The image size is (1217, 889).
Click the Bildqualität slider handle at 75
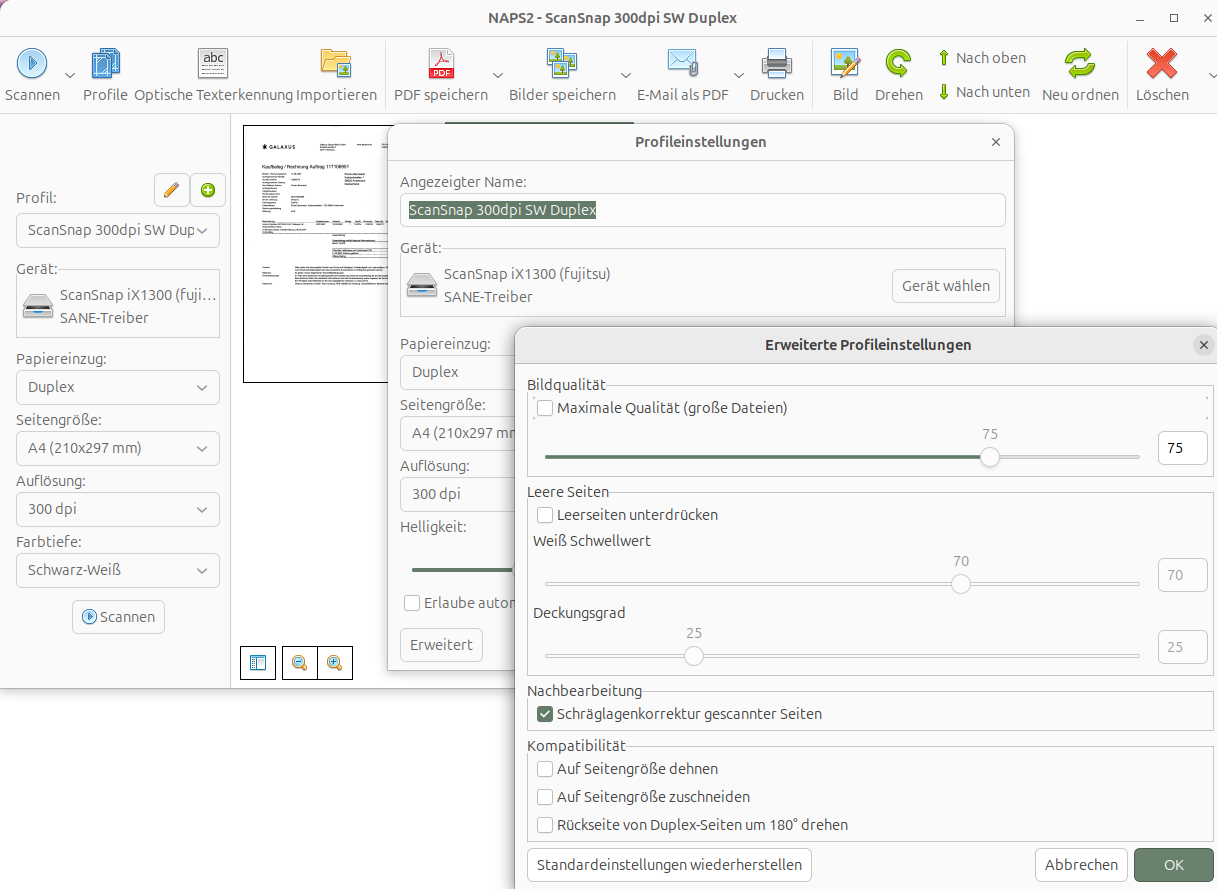tap(989, 457)
